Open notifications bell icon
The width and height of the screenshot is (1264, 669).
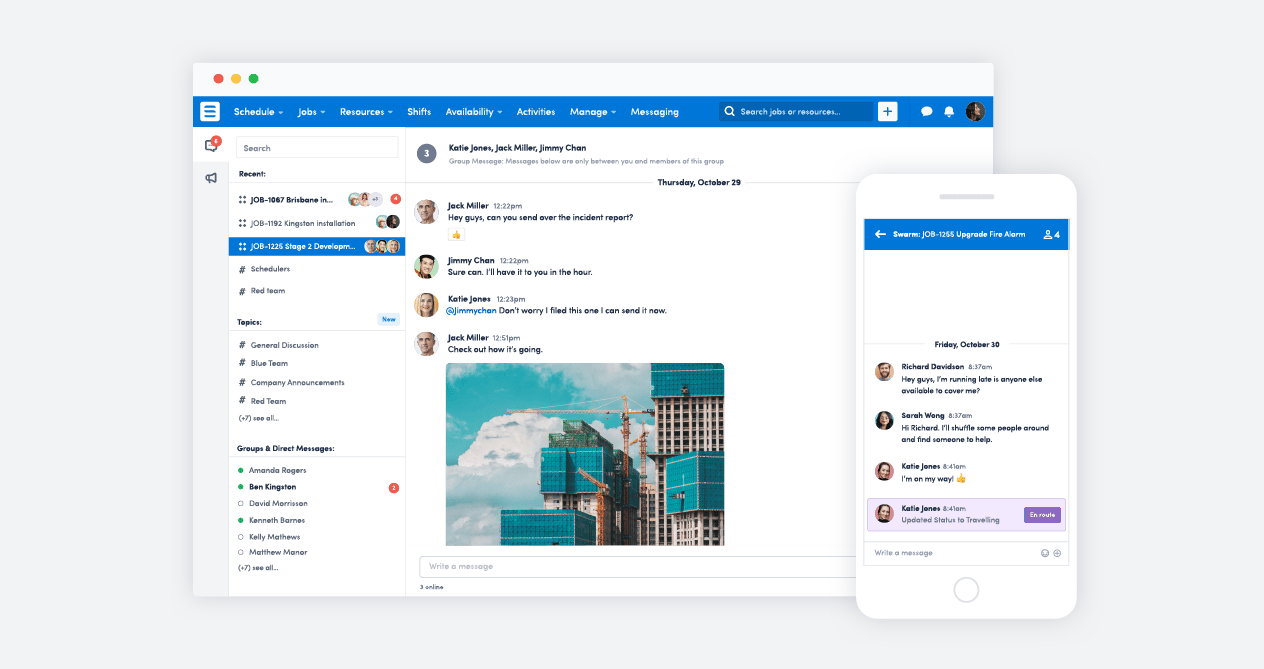[x=949, y=112]
